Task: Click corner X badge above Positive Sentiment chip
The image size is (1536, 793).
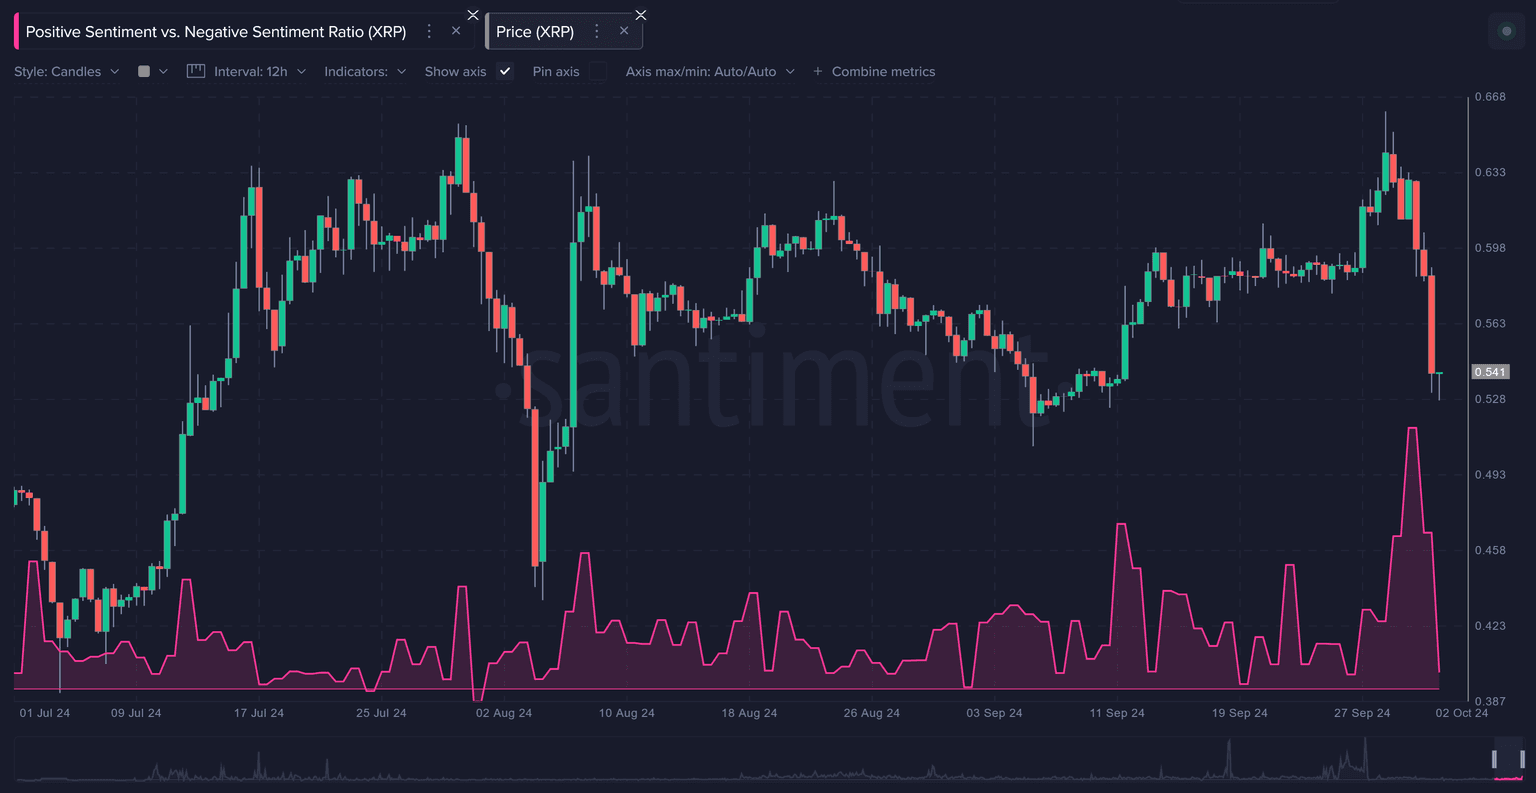Action: [473, 14]
